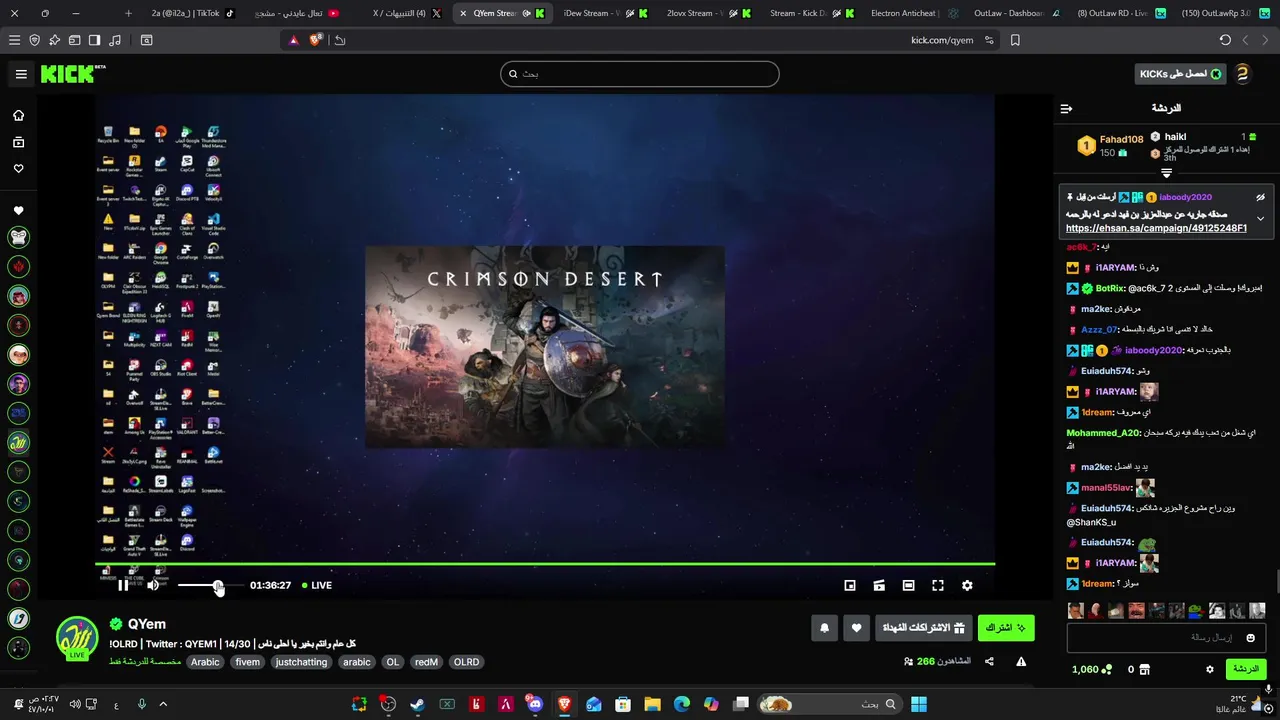Mute the stream volume speaker icon
1280x720 pixels.
pos(153,586)
